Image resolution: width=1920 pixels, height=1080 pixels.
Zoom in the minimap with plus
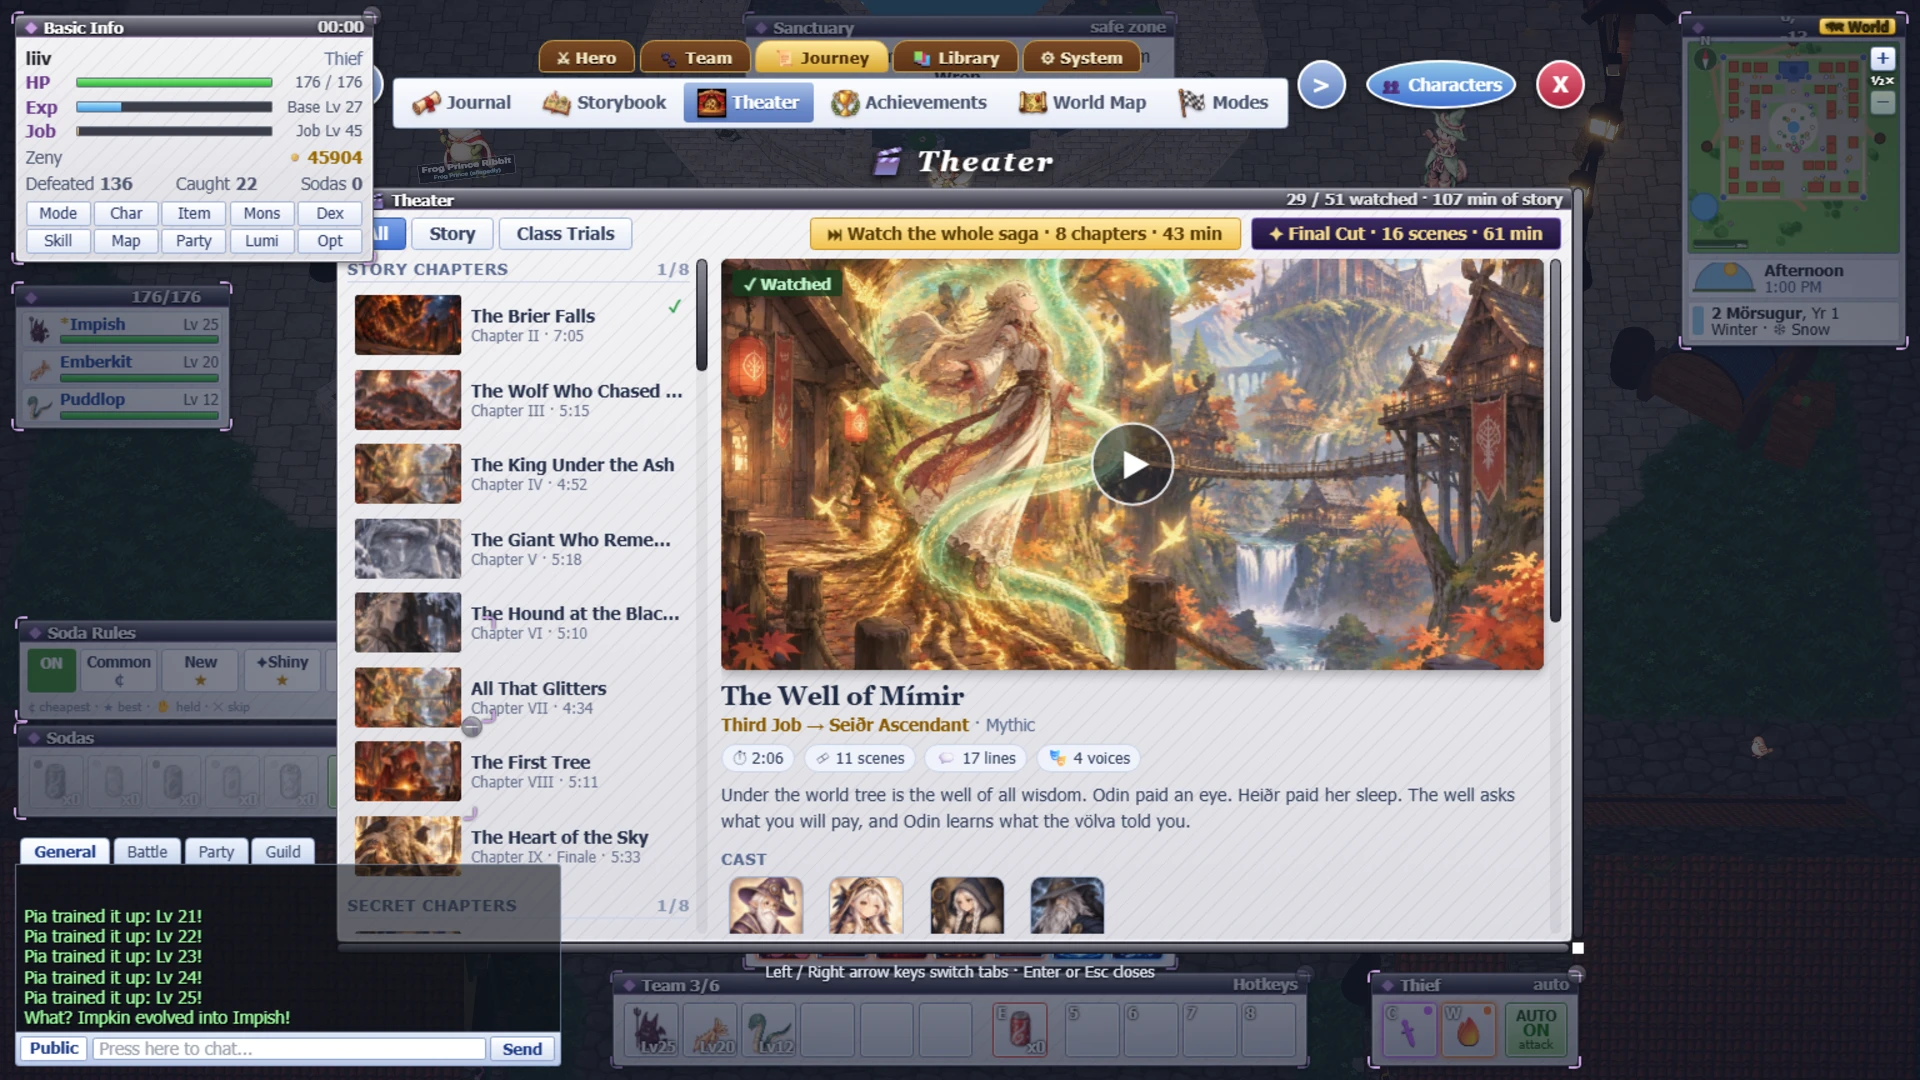tap(1882, 58)
